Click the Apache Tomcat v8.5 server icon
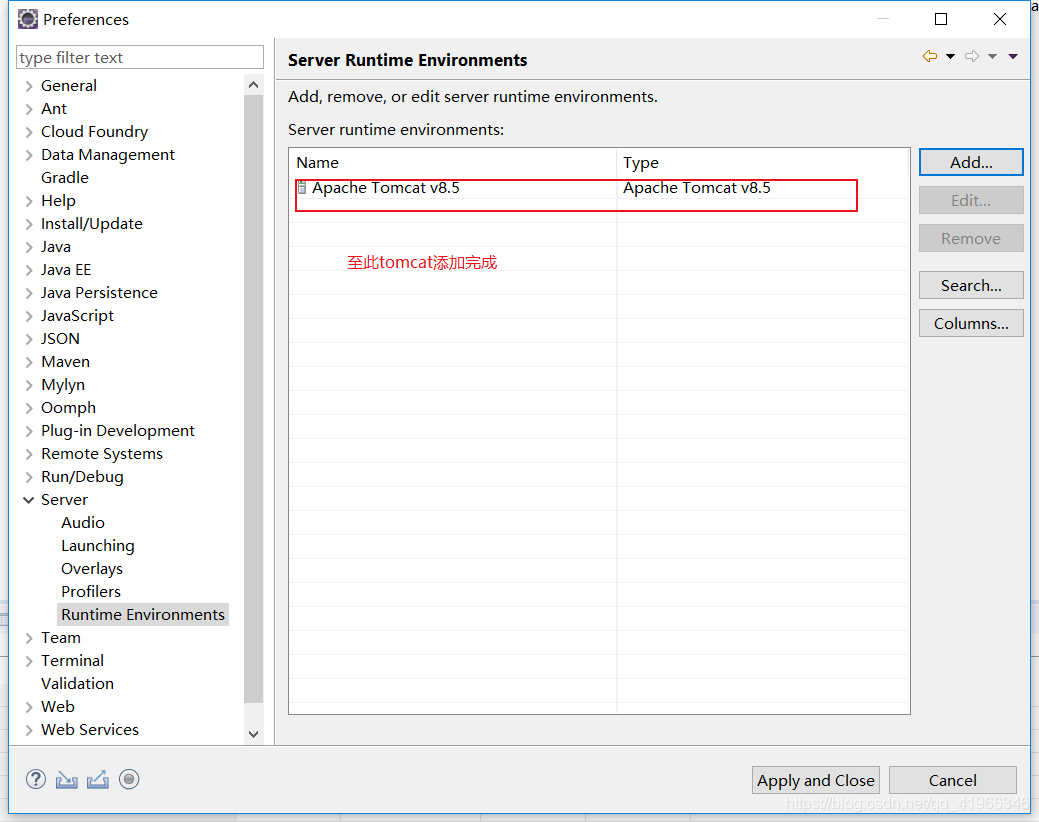Viewport: 1039px width, 822px height. click(302, 187)
